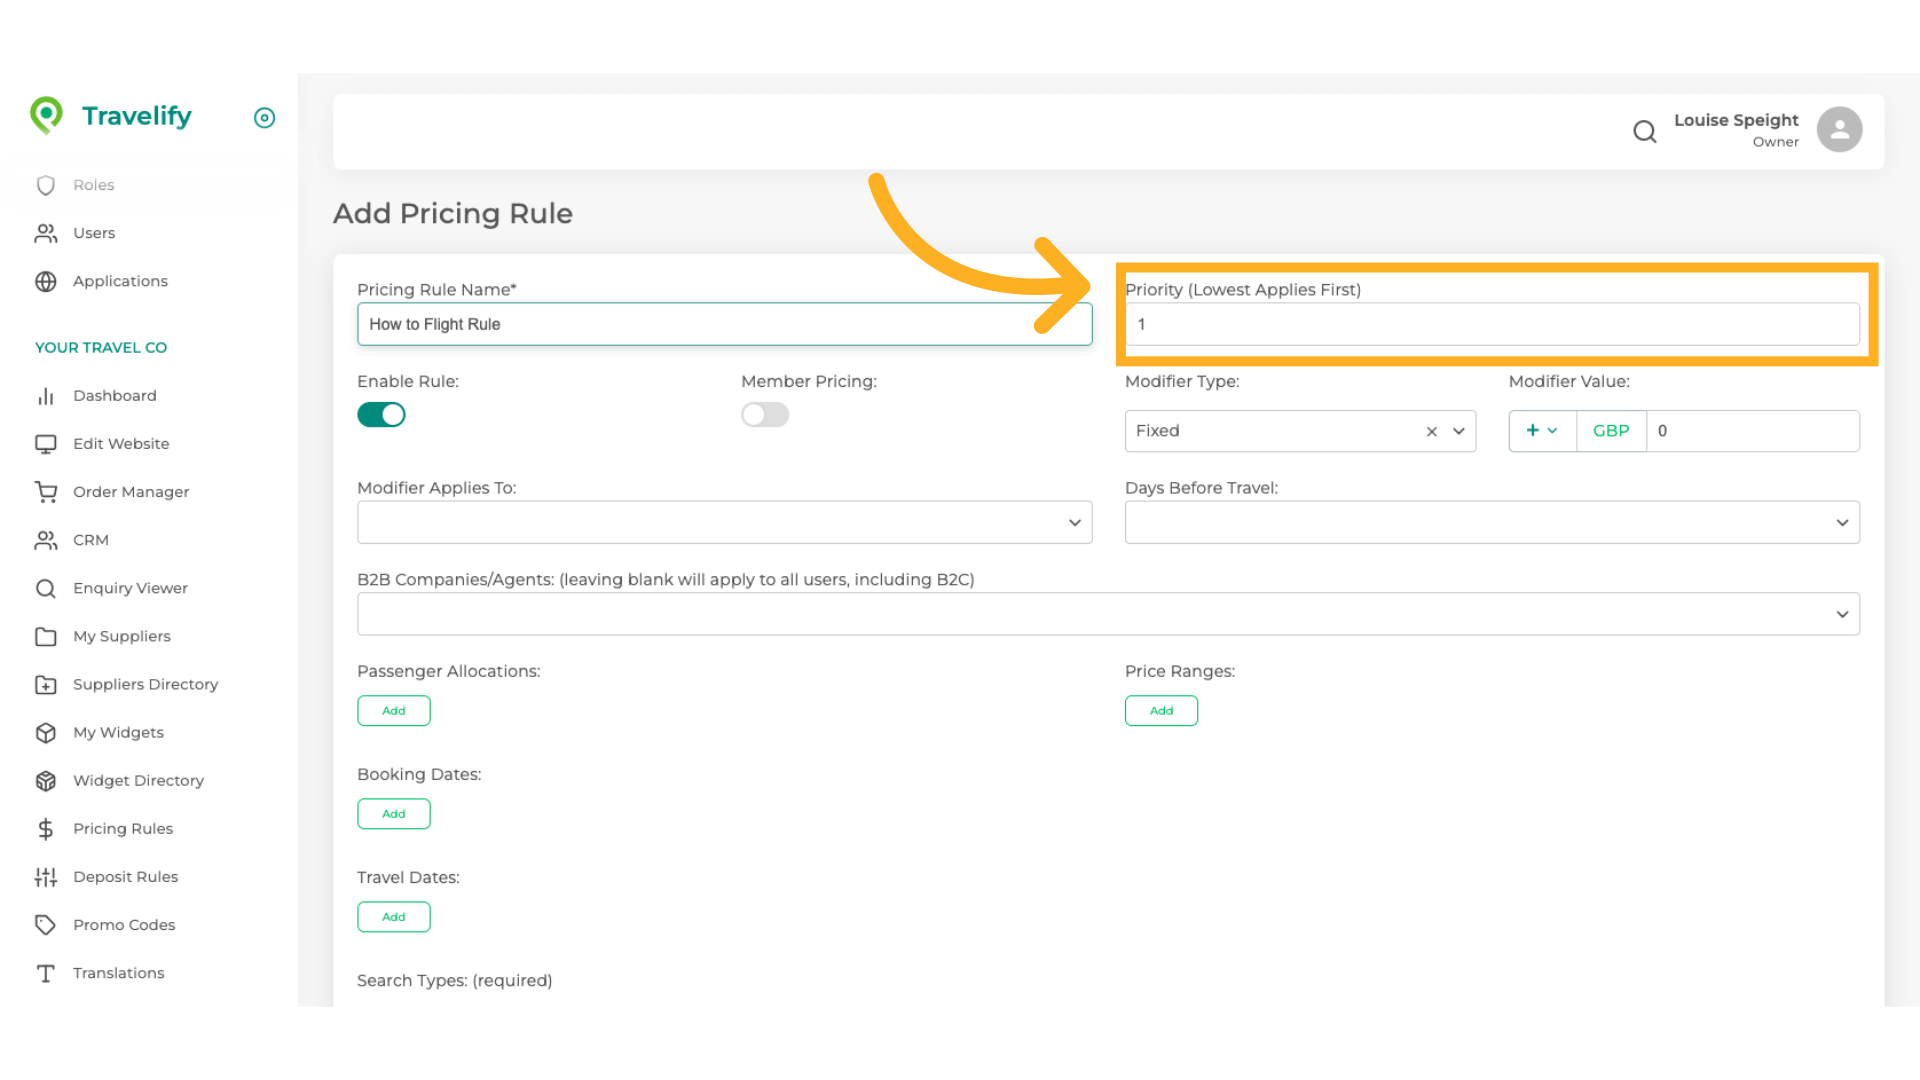Click the sidebar collapse target icon
Viewport: 1920px width, 1080px height.
[x=264, y=118]
